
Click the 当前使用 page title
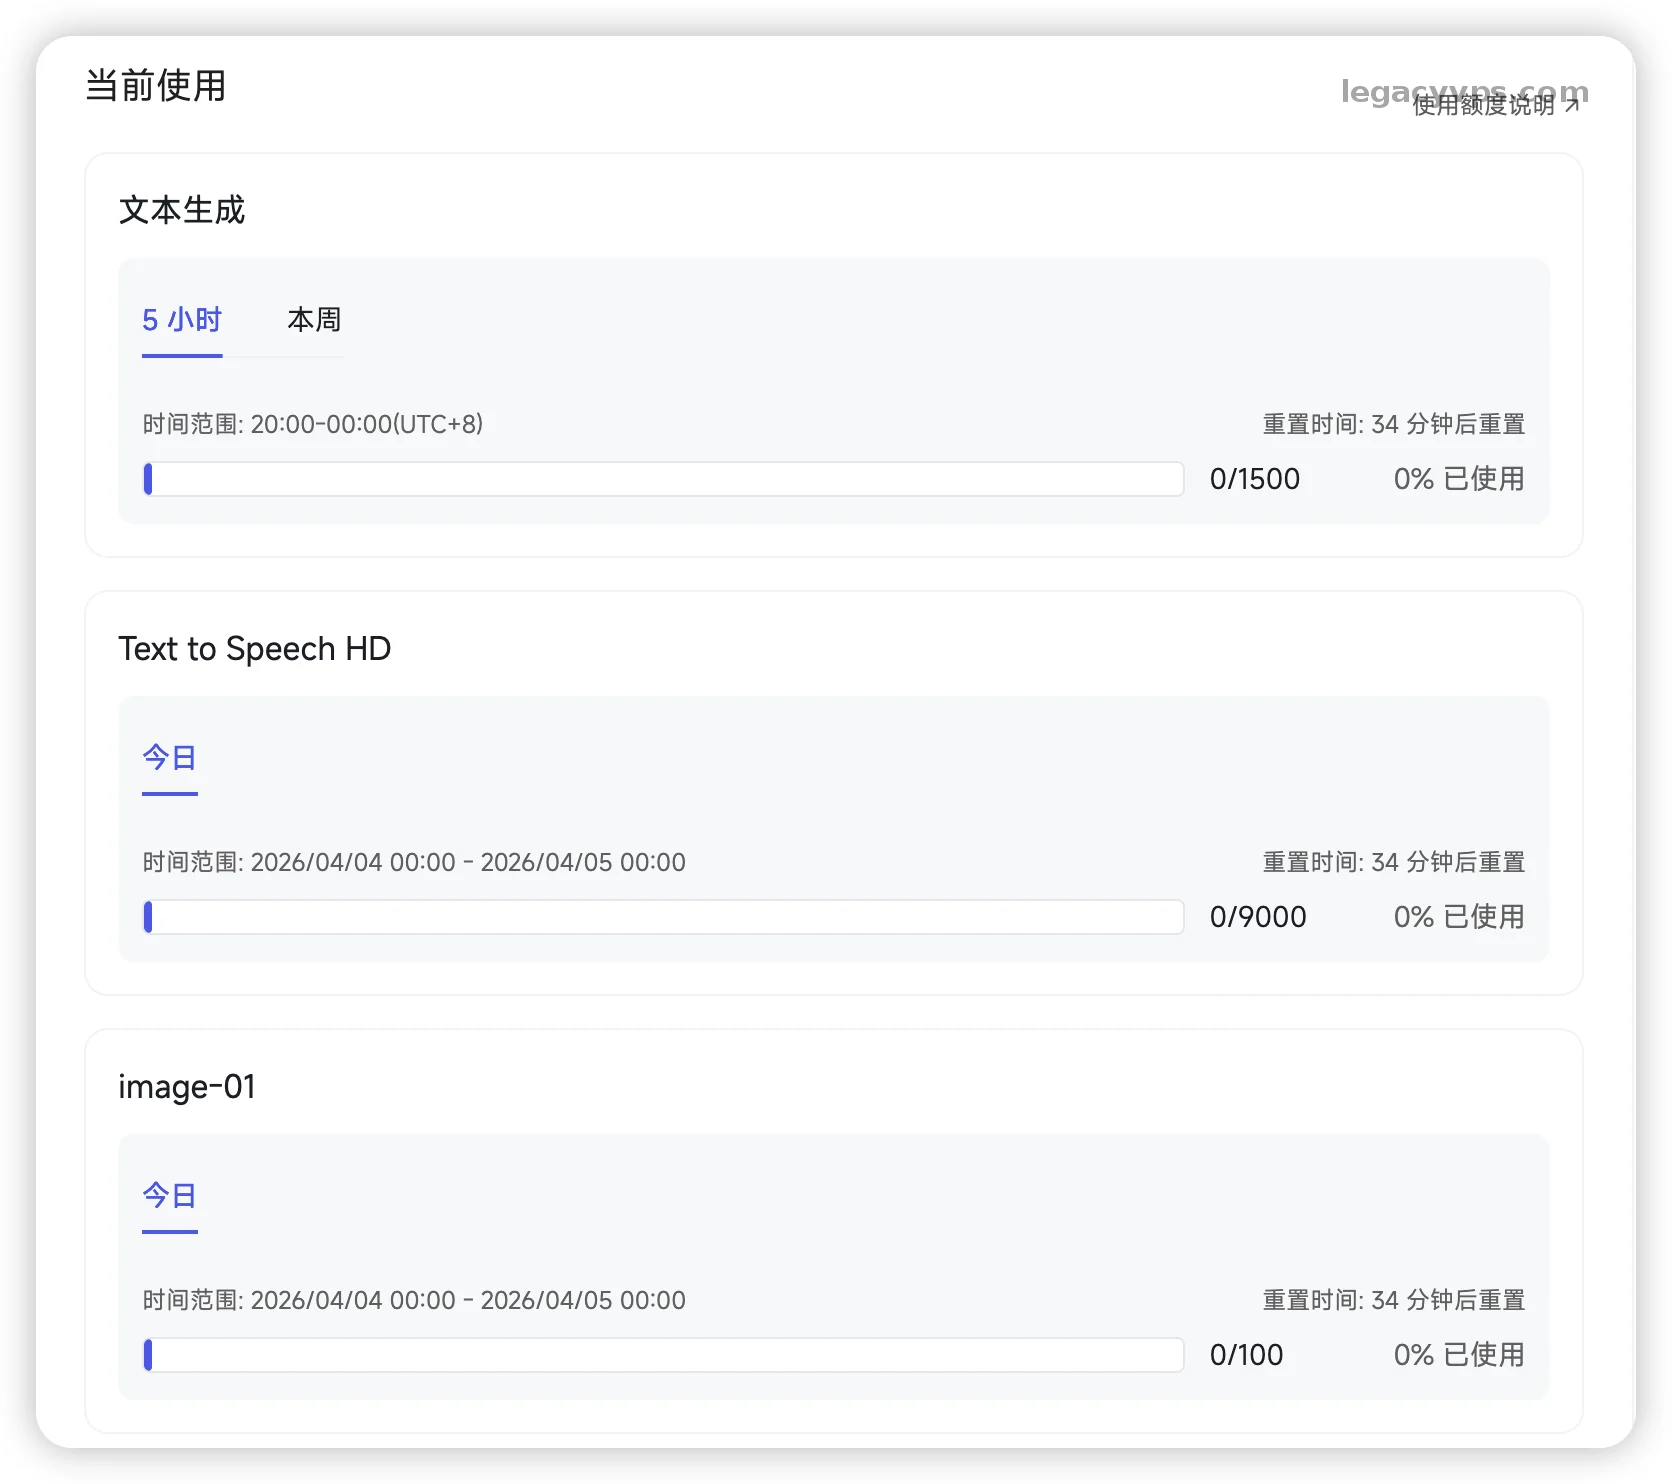click(x=156, y=86)
